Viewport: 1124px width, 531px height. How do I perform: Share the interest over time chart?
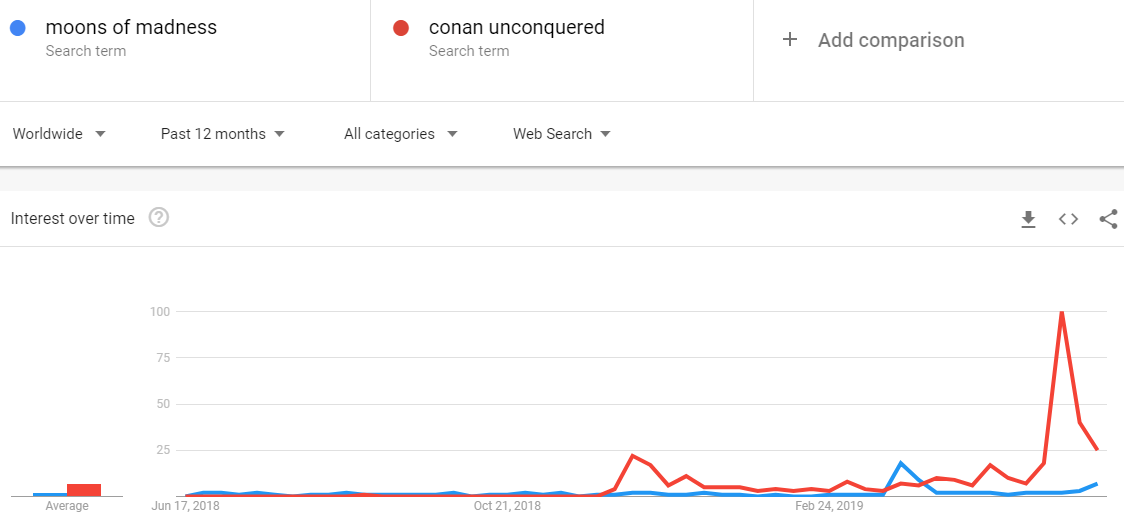pyautogui.click(x=1108, y=219)
